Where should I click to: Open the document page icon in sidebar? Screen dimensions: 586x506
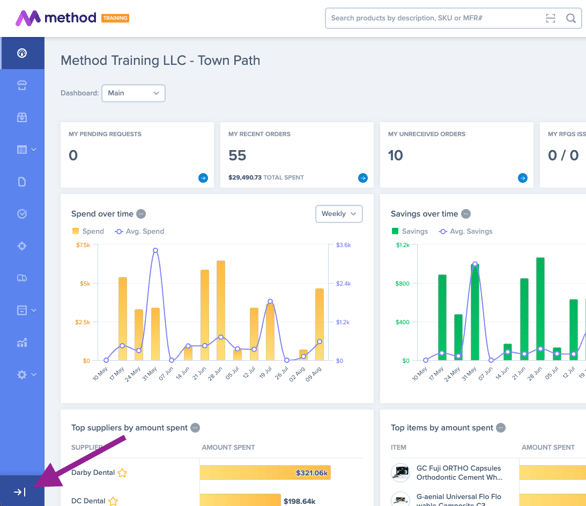click(22, 182)
